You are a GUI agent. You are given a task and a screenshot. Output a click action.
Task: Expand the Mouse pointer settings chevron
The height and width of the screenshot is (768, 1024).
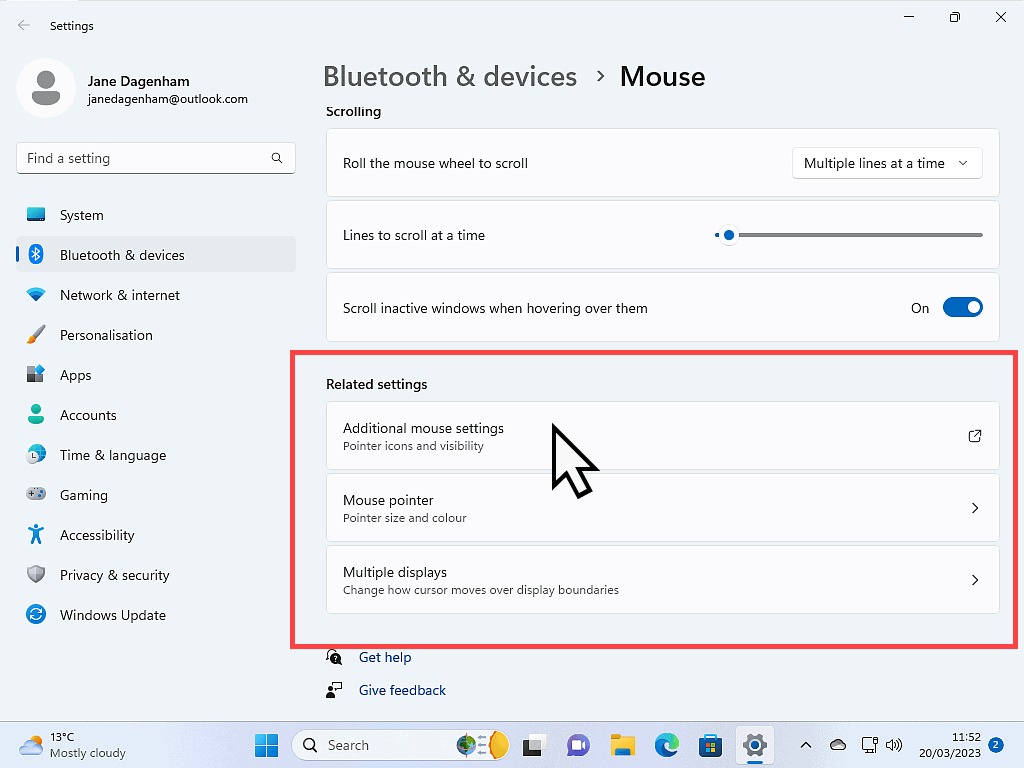tap(975, 508)
